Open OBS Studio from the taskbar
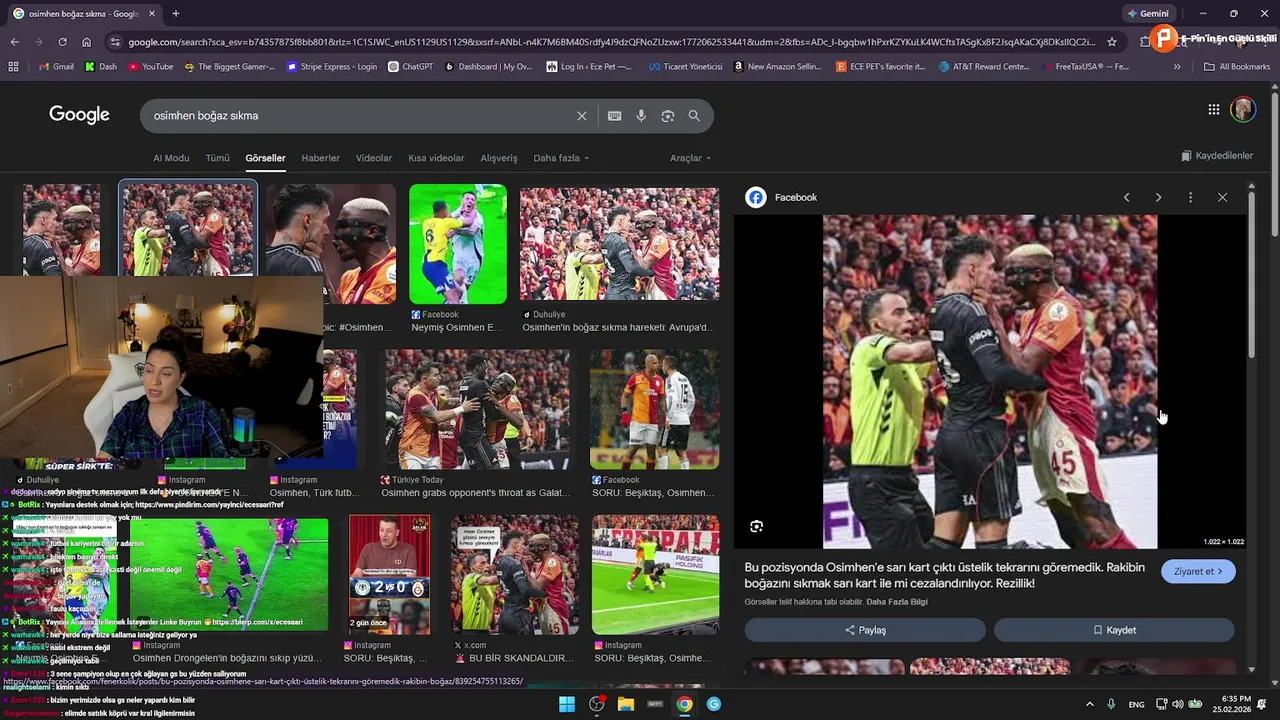Screen dimensions: 1280x720 [597, 704]
